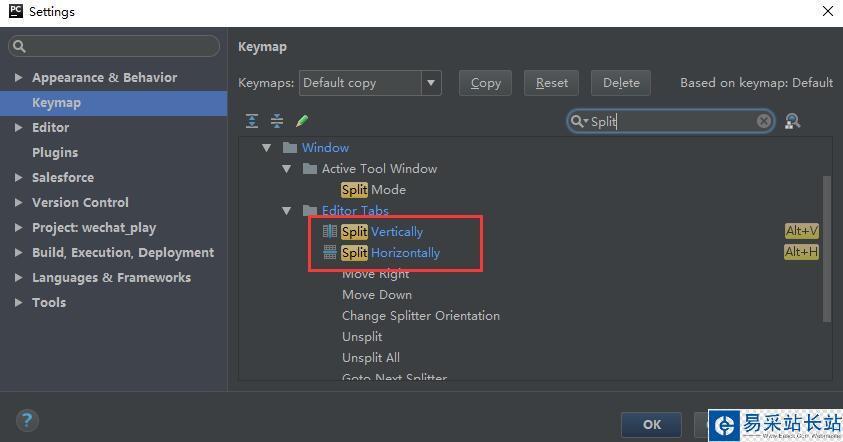The height and width of the screenshot is (442, 843).
Task: Expand the Version Control section
Action: coord(18,202)
